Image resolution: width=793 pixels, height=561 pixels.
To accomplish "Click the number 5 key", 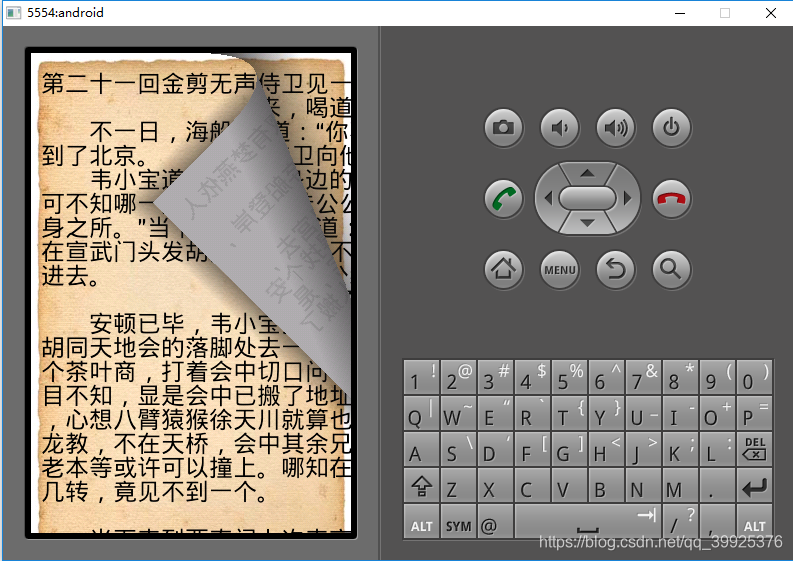I will (x=569, y=377).
